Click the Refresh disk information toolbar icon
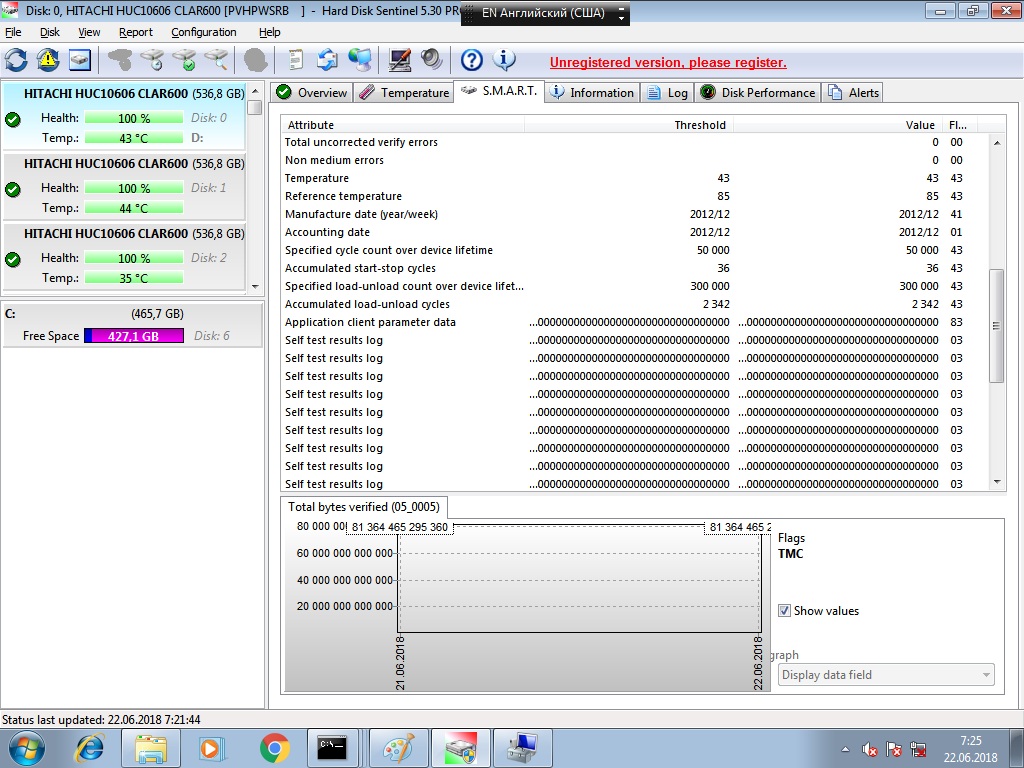 tap(16, 60)
